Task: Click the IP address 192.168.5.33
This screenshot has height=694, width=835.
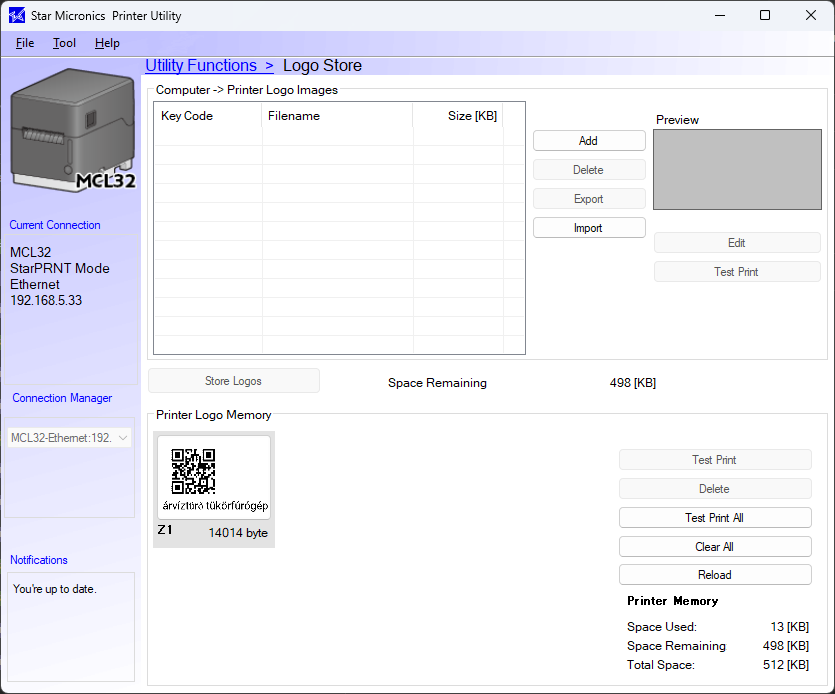Action: (46, 300)
